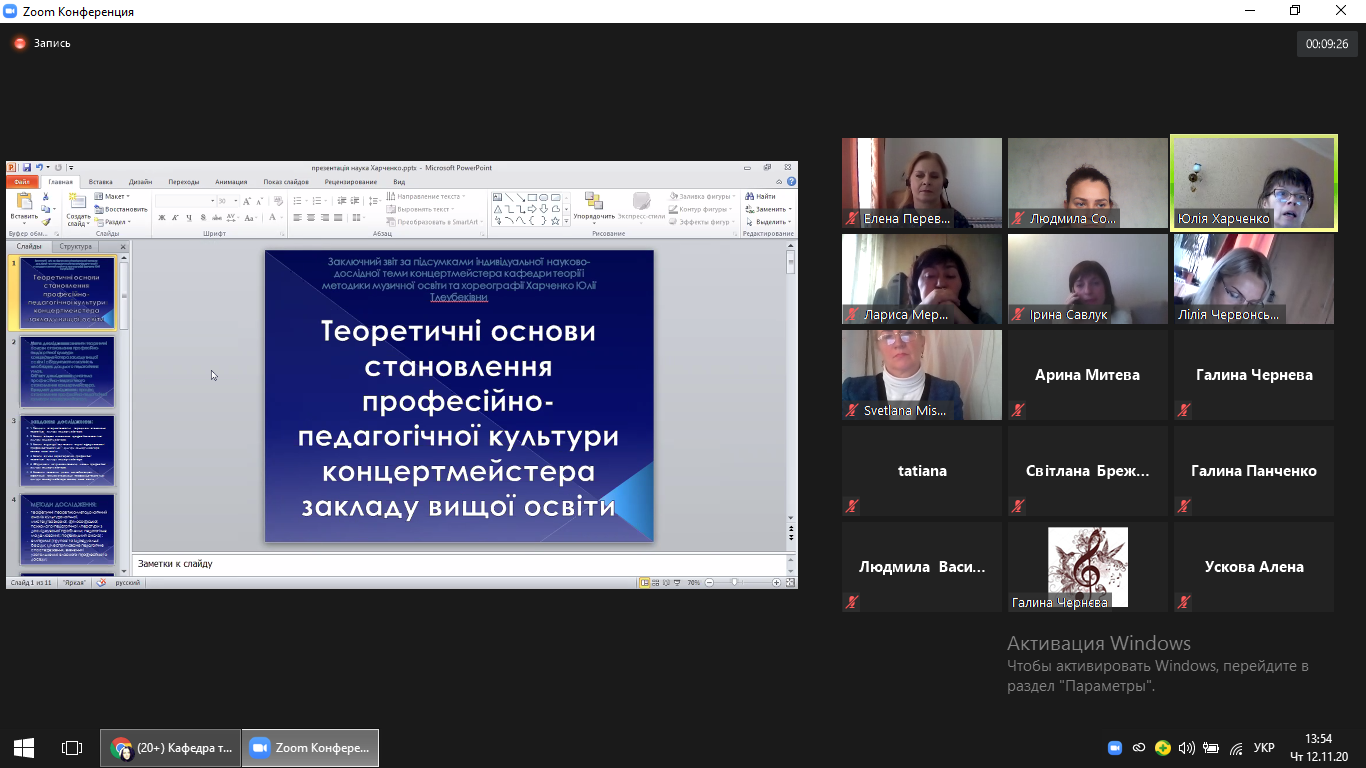Click the Упорядочить arrange icon
The height and width of the screenshot is (768, 1366).
click(x=594, y=202)
